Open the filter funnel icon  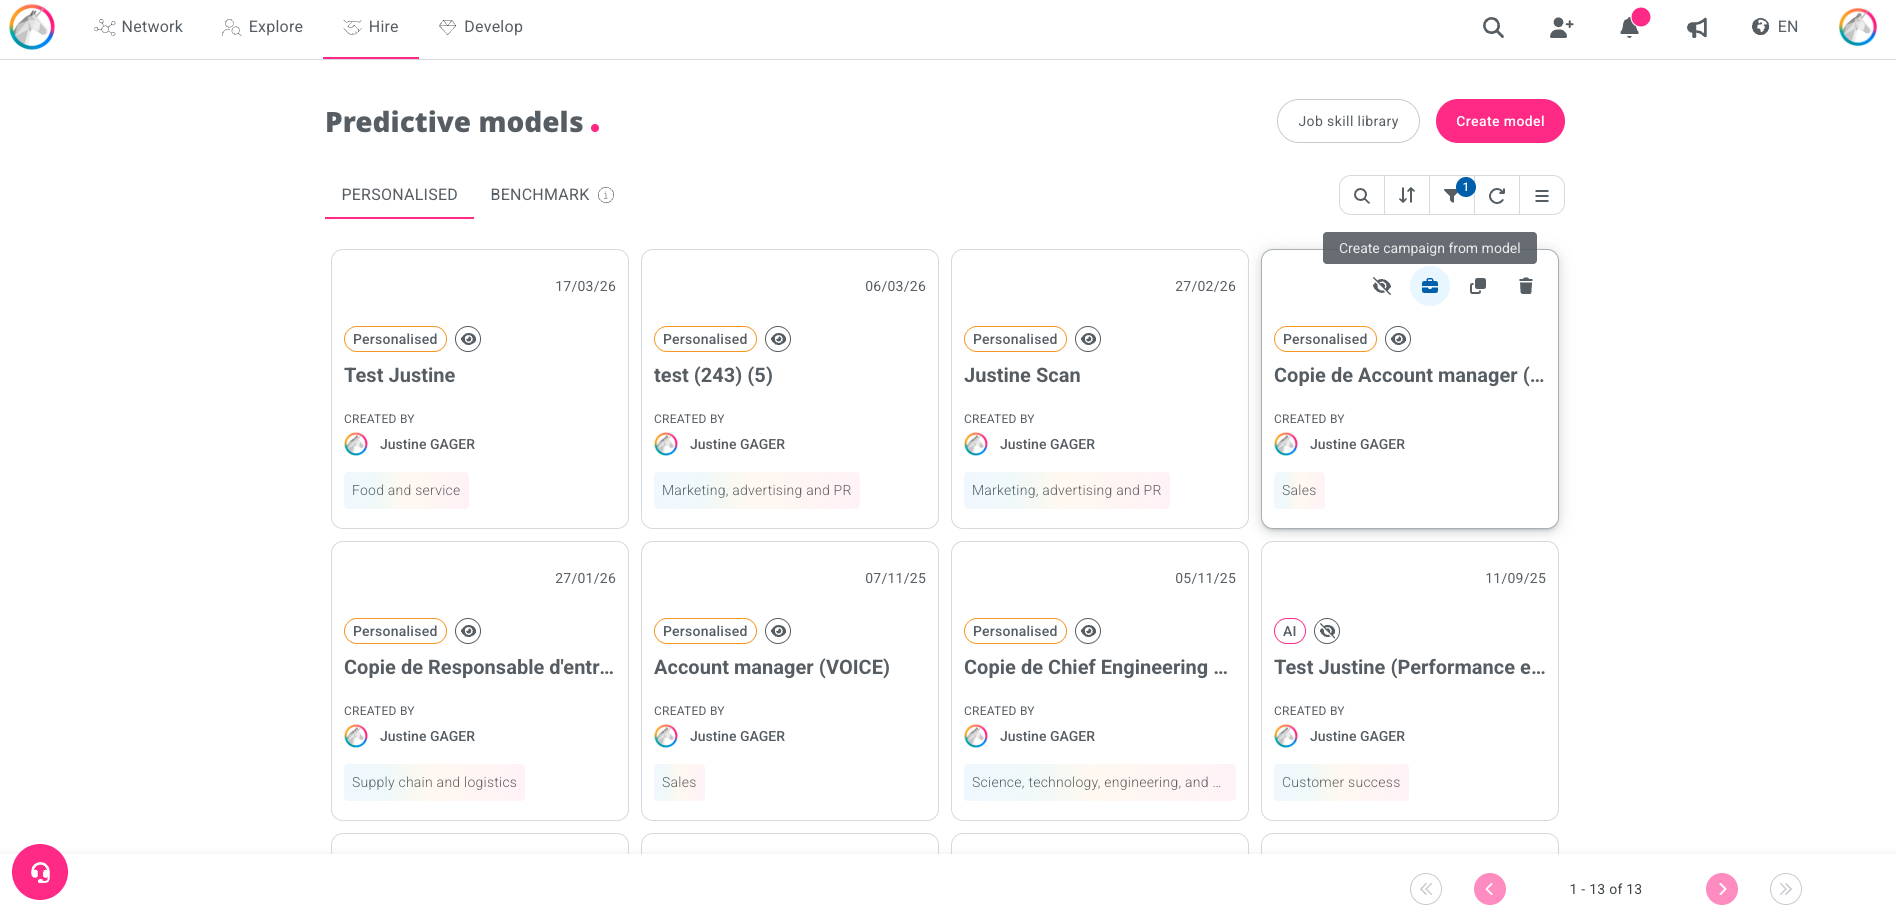(1452, 196)
